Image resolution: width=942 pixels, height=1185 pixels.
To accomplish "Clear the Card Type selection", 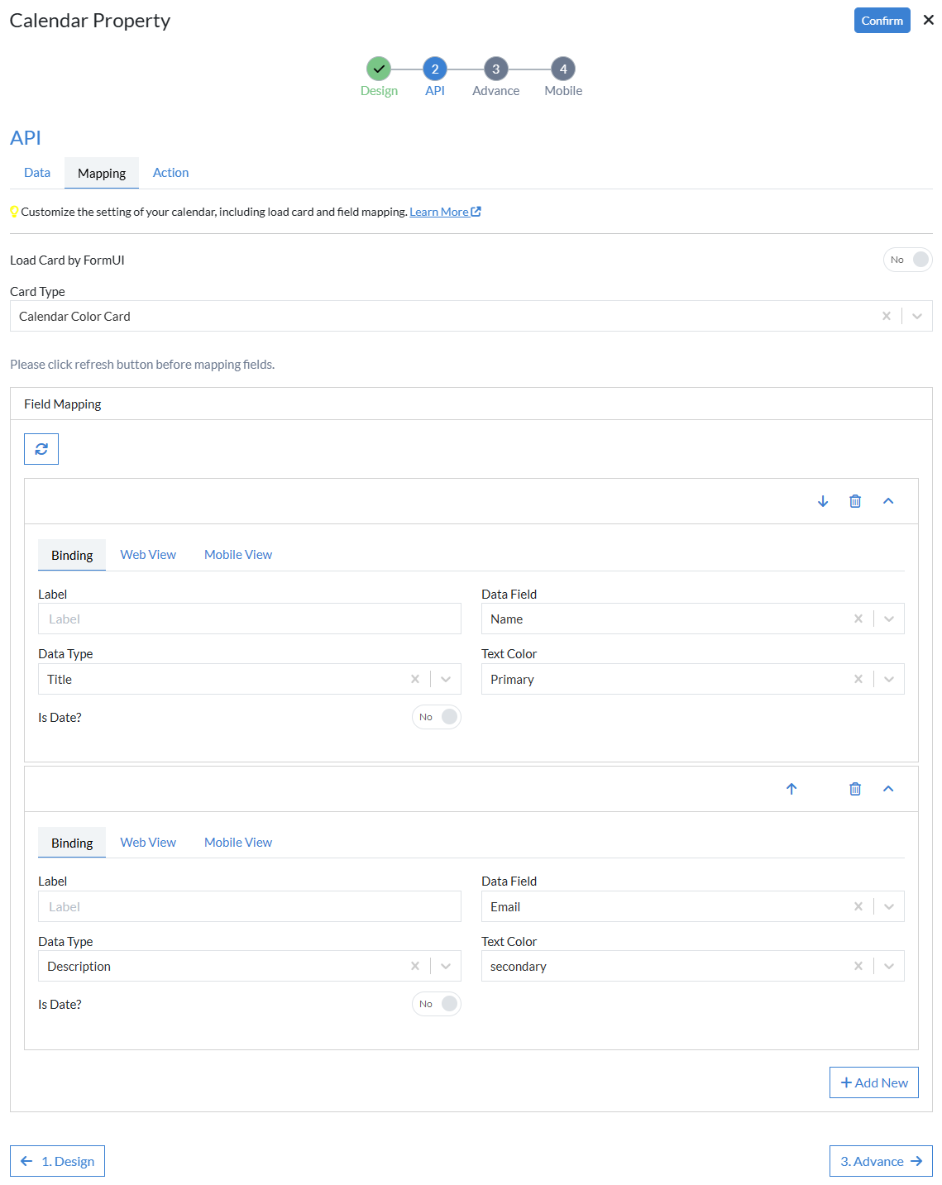I will click(x=886, y=316).
